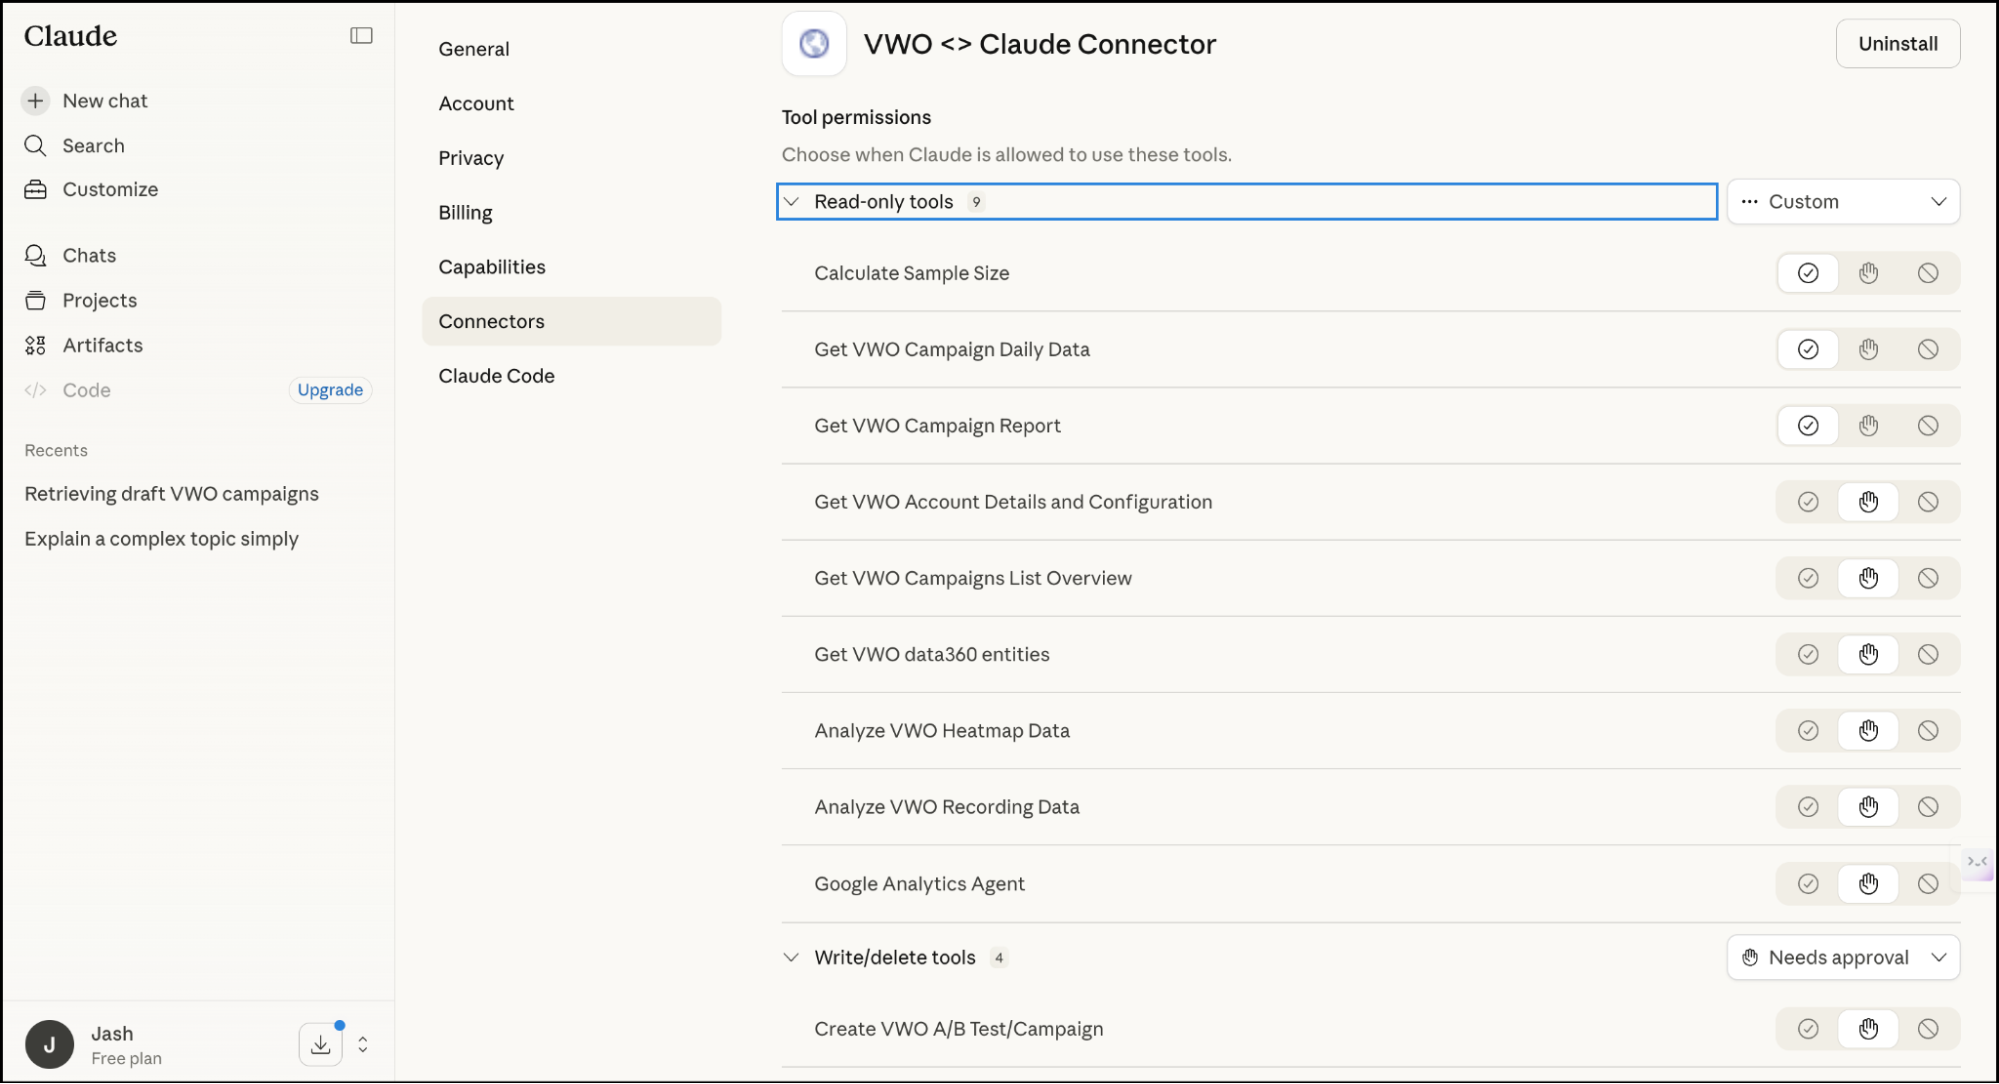Block the Google Analytics Agent tool

[1928, 884]
